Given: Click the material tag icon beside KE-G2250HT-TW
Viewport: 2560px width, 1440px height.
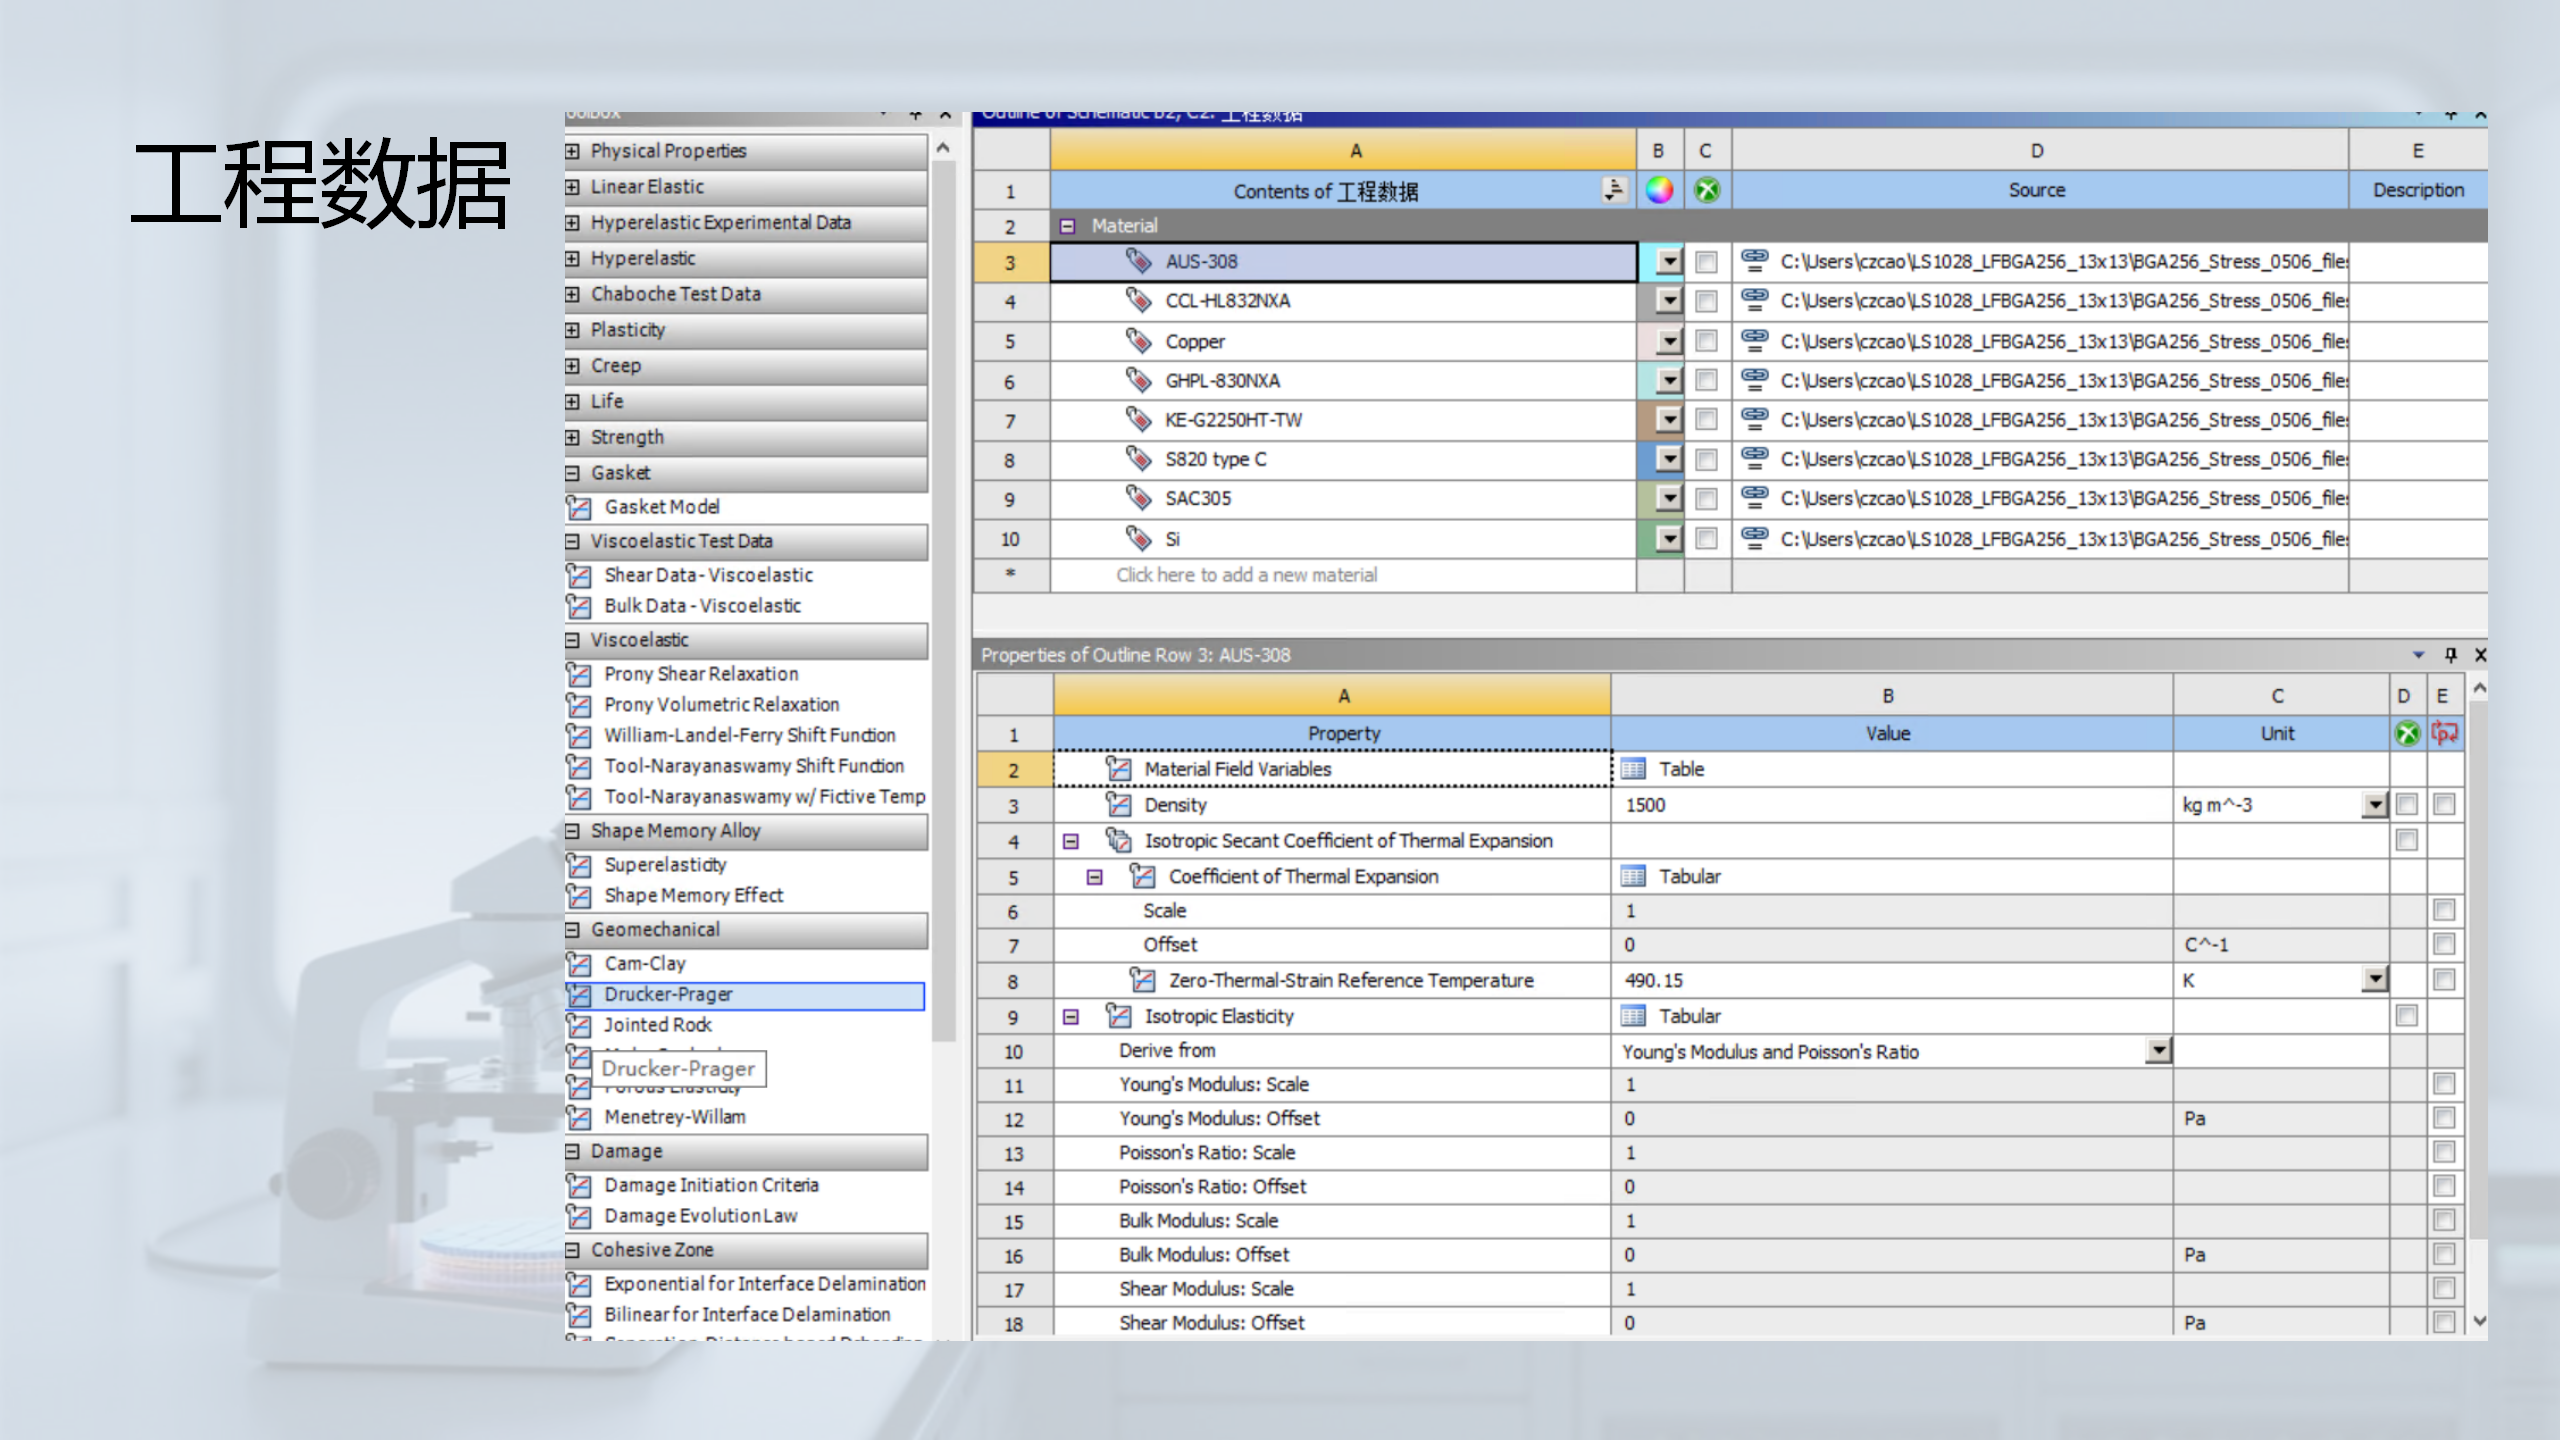Looking at the screenshot, I should point(1138,419).
